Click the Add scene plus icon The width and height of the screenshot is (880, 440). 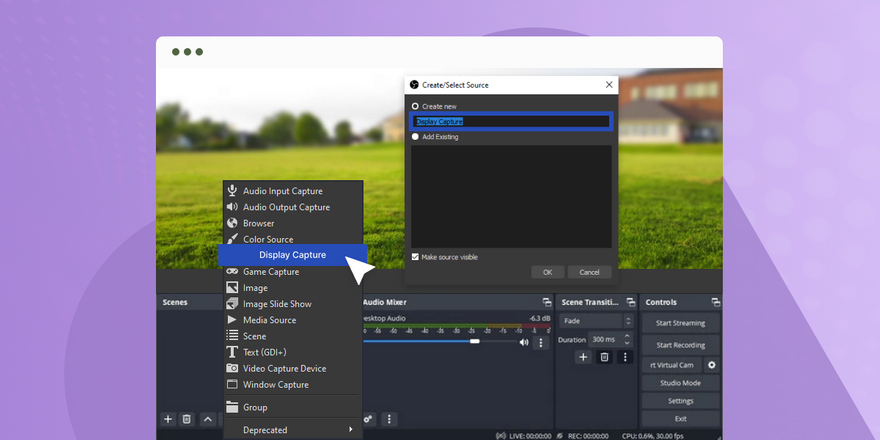[167, 419]
